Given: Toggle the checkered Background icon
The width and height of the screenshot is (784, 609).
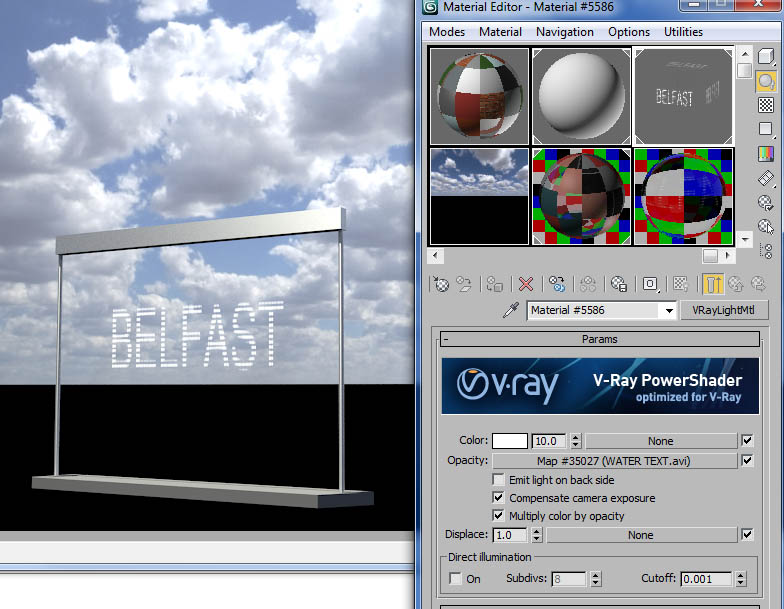Looking at the screenshot, I should tap(766, 105).
